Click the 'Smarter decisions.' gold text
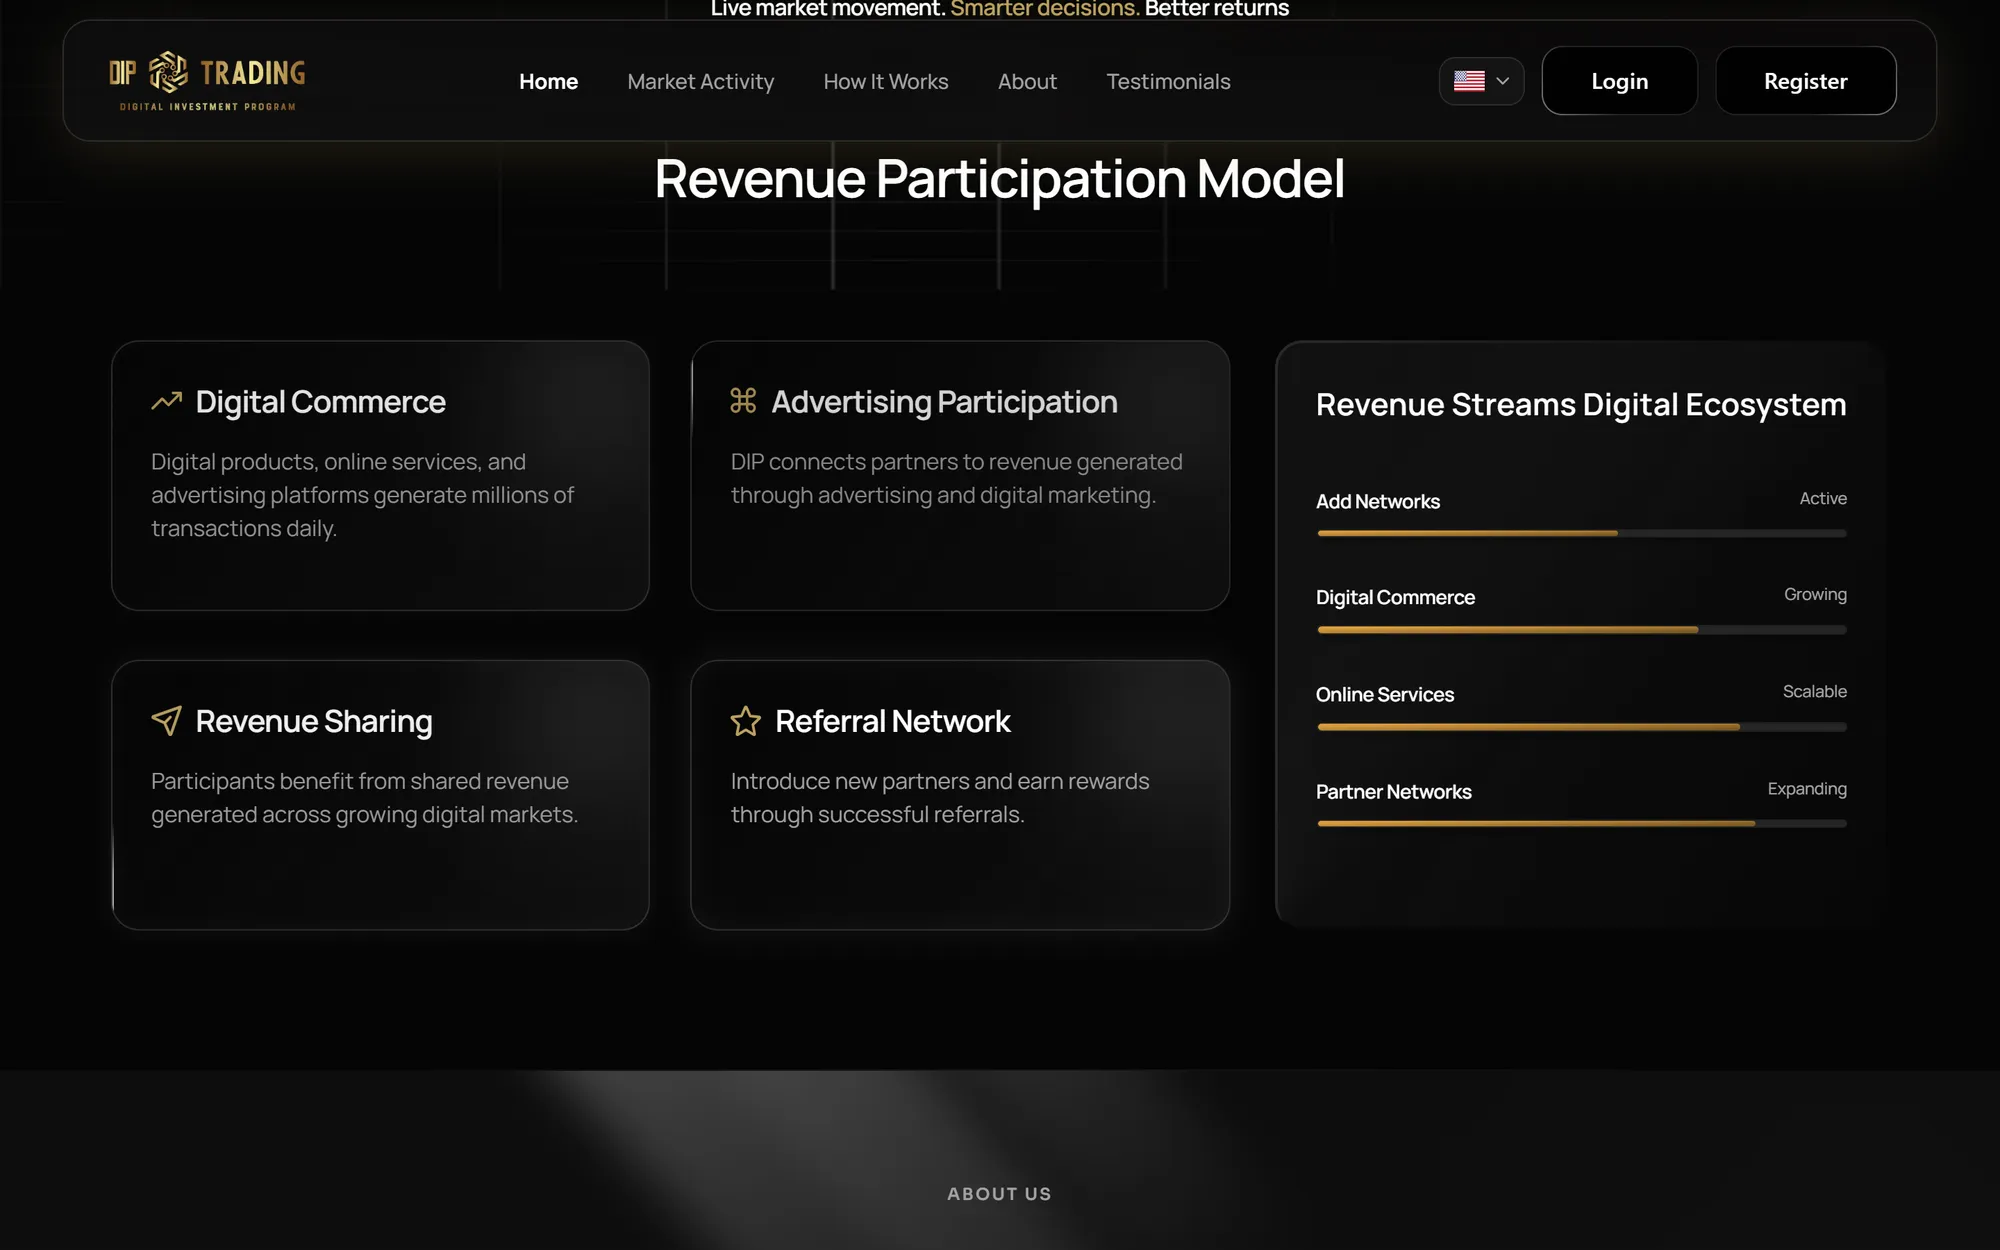Image resolution: width=2000 pixels, height=1250 pixels. (1045, 9)
